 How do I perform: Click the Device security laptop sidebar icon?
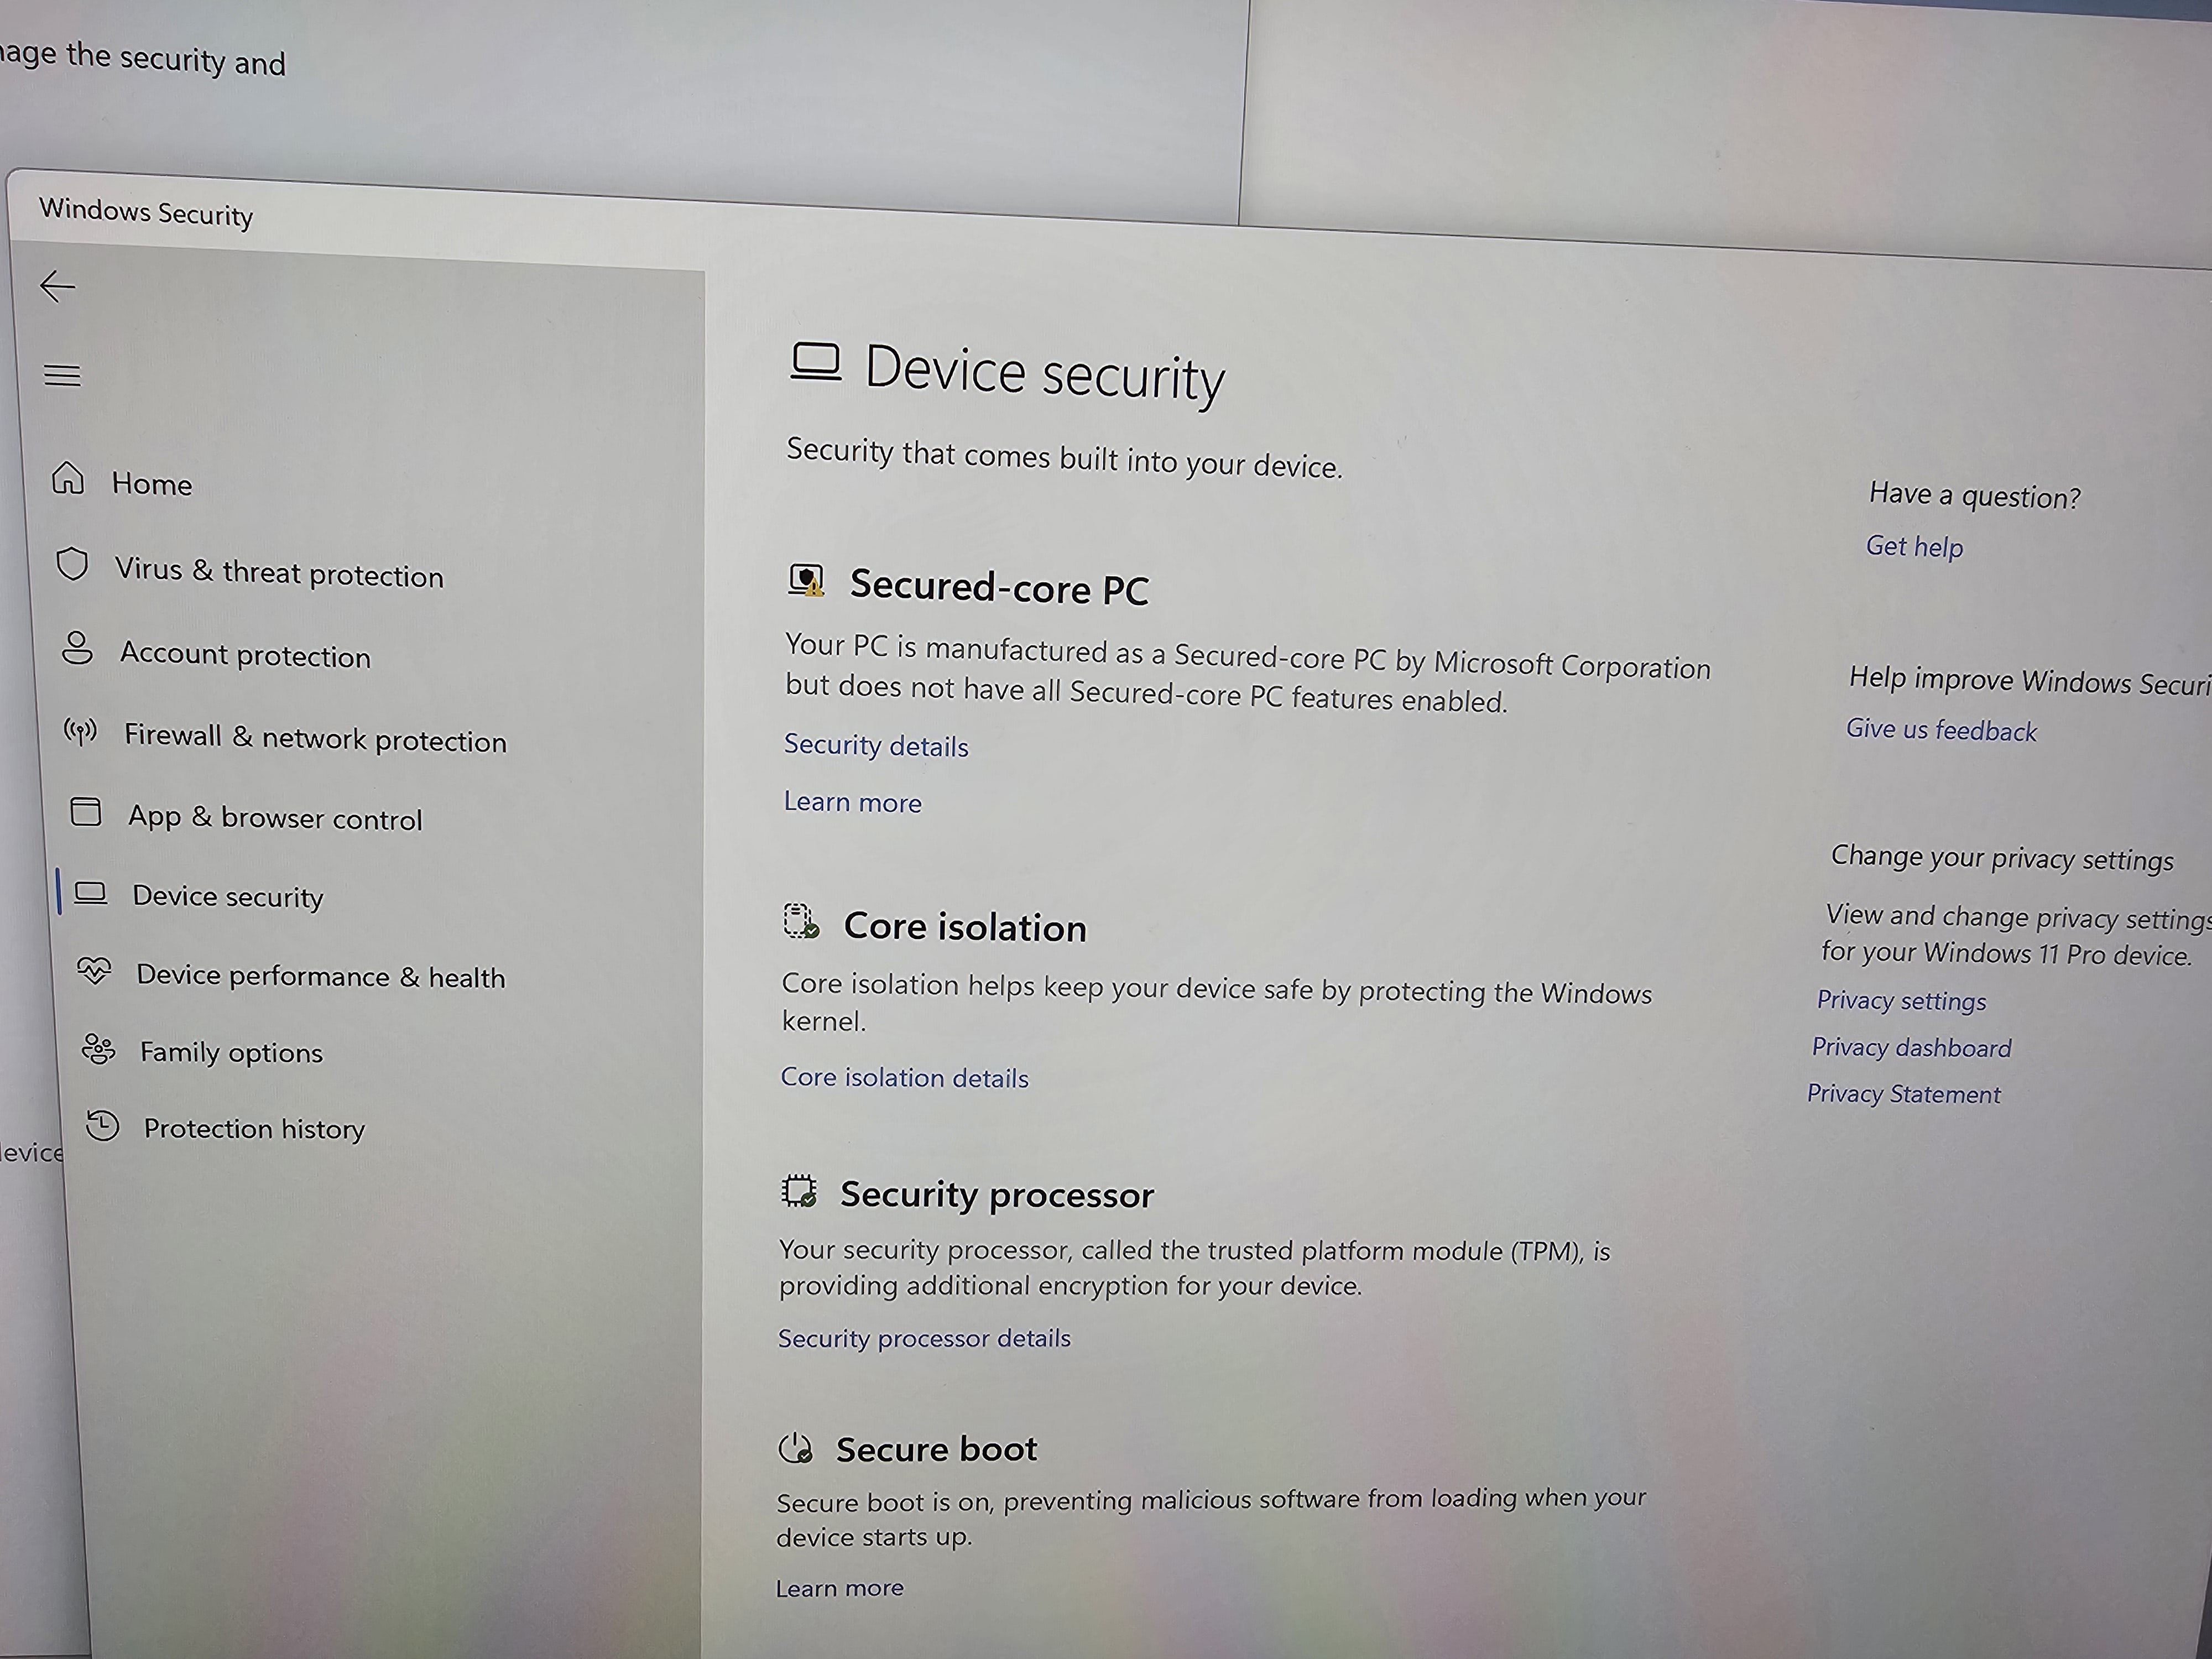point(90,892)
